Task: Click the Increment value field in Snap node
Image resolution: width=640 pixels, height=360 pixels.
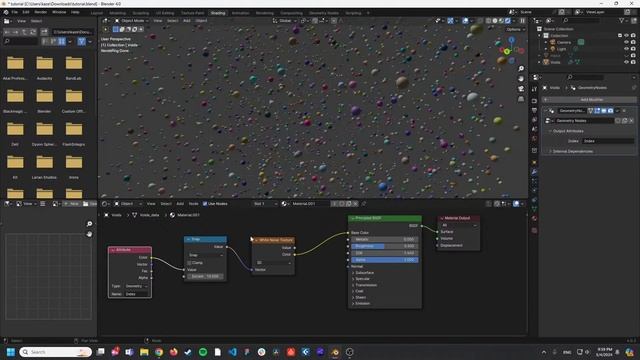Action: [205, 276]
